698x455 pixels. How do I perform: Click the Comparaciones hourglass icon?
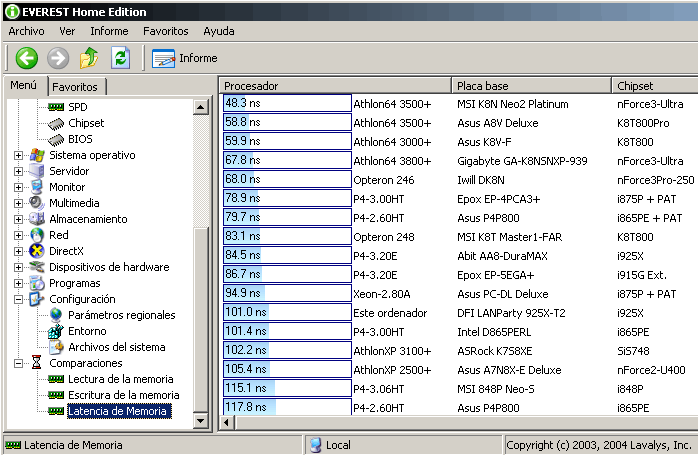(37, 363)
